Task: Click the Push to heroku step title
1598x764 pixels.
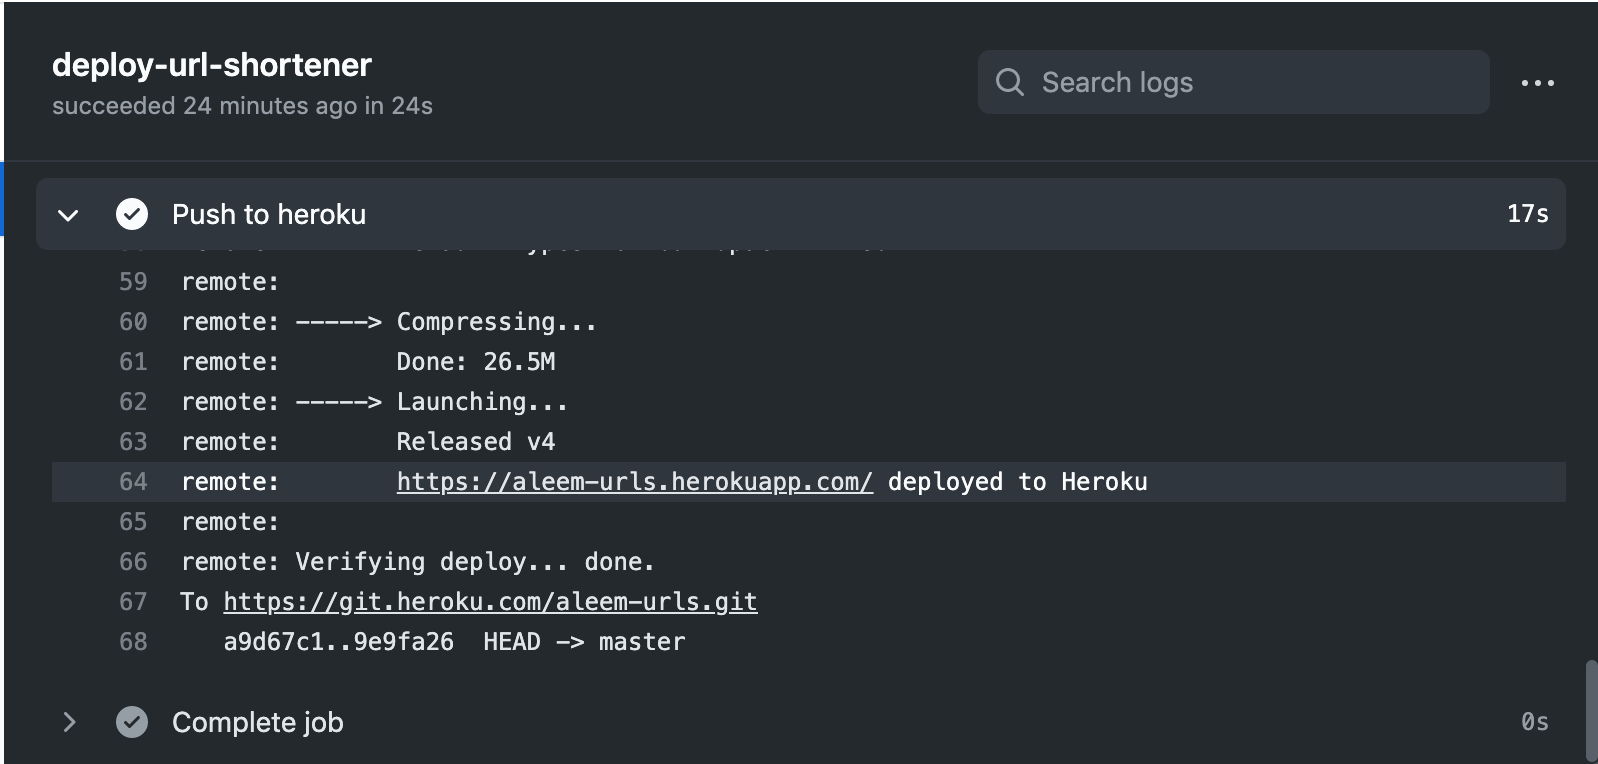Action: 269,215
